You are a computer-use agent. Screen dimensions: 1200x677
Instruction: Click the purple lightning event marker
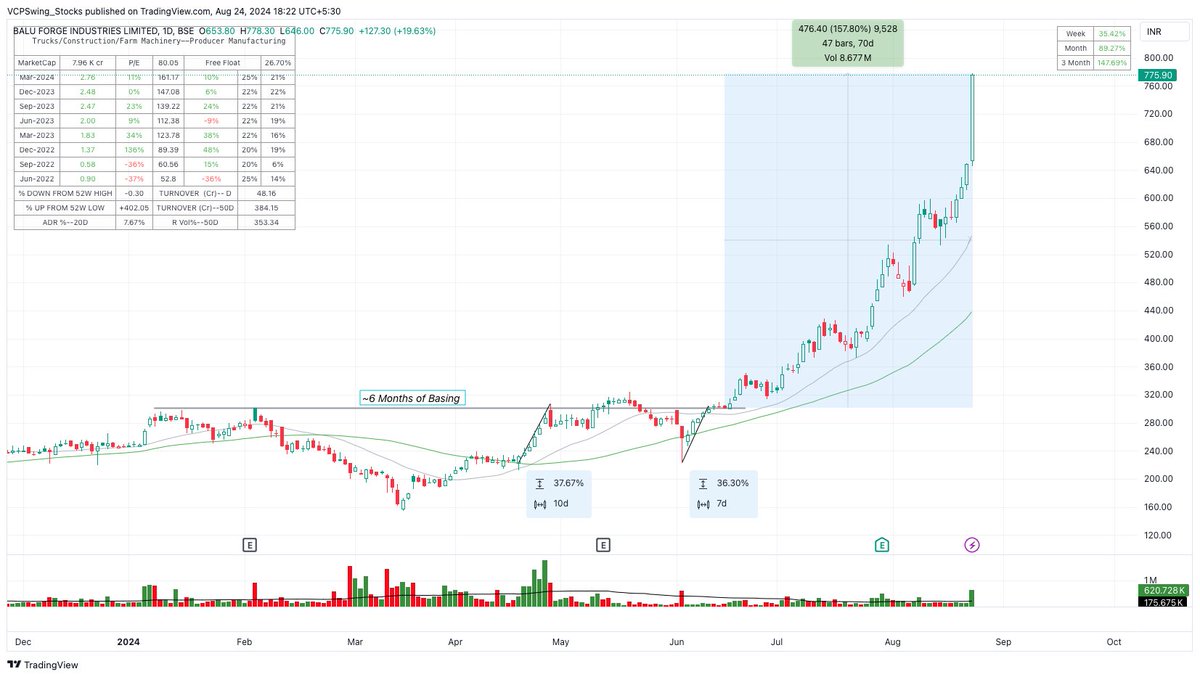click(972, 545)
